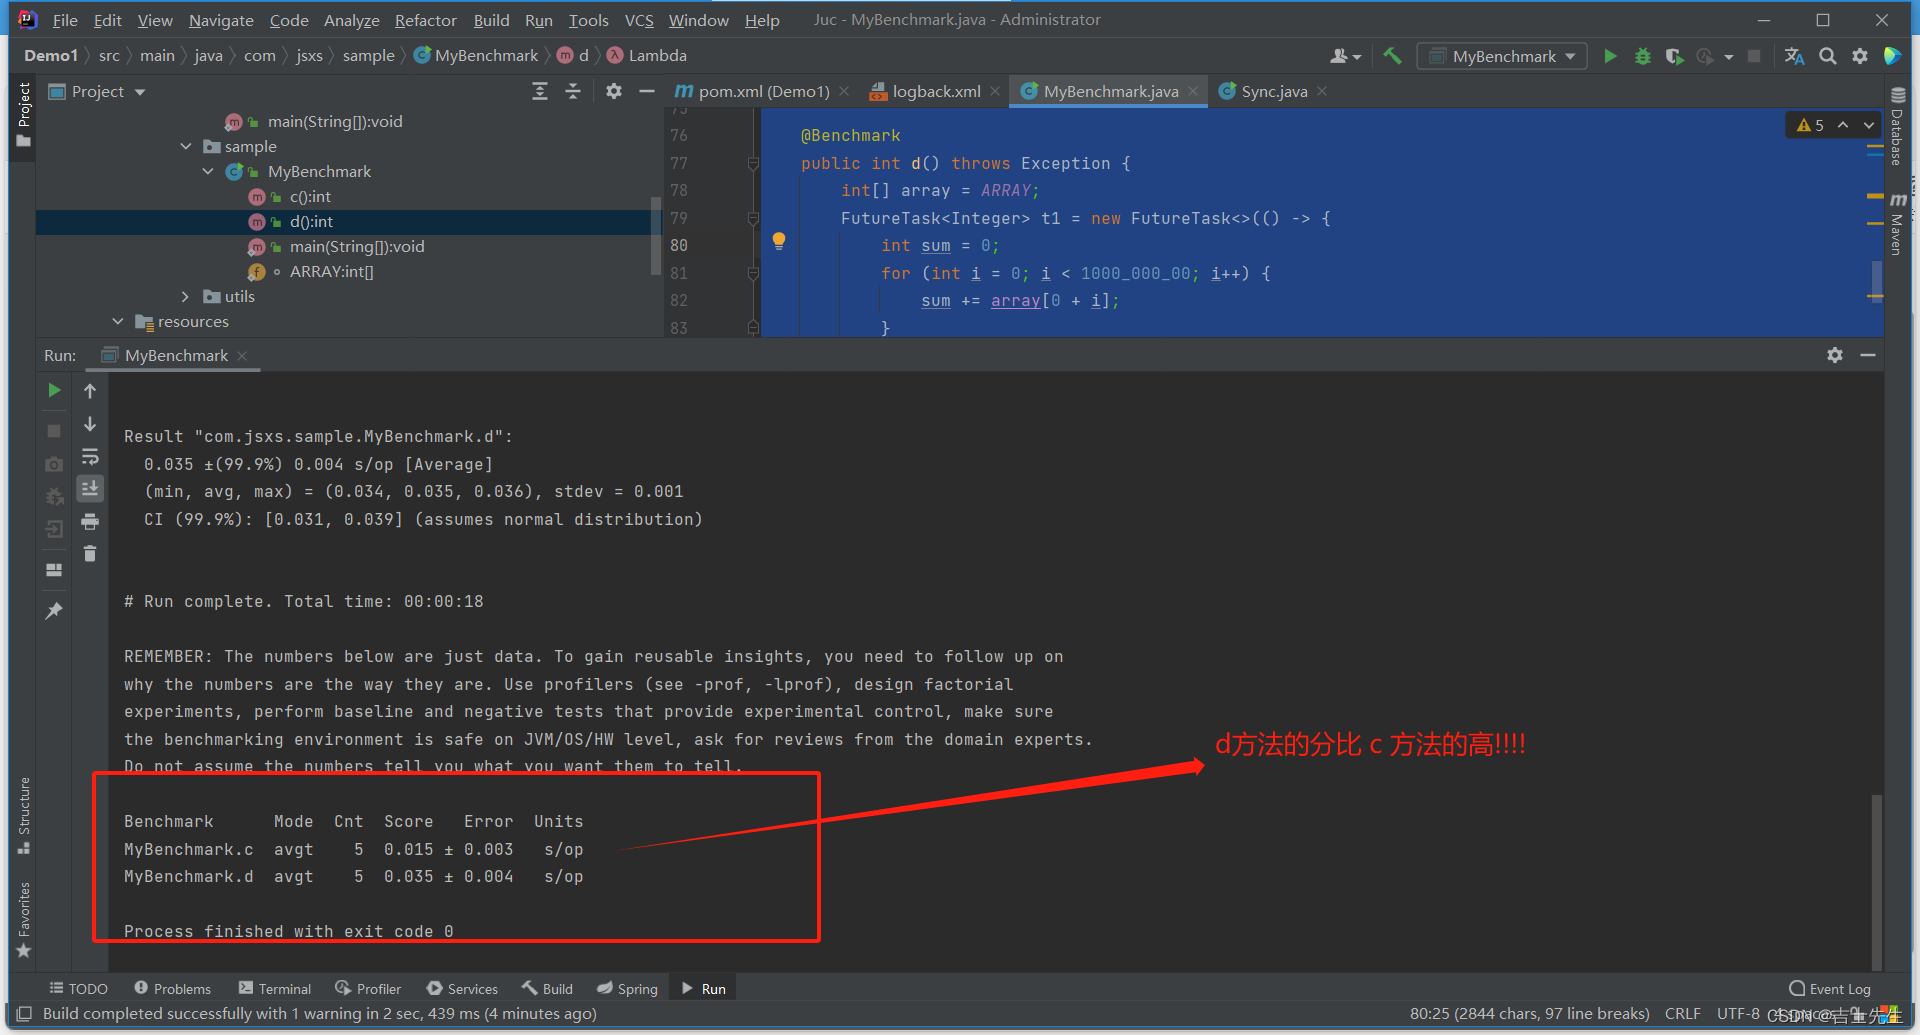Viewport: 1920px width, 1035px height.
Task: Click the Project tree scrollbar thumb
Action: click(x=656, y=235)
